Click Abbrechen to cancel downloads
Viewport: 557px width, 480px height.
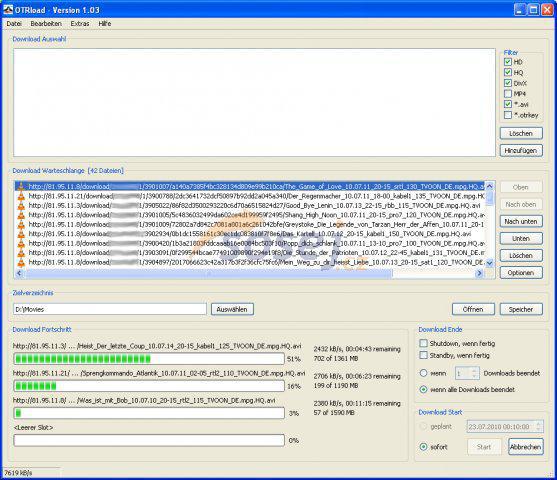coord(525,447)
